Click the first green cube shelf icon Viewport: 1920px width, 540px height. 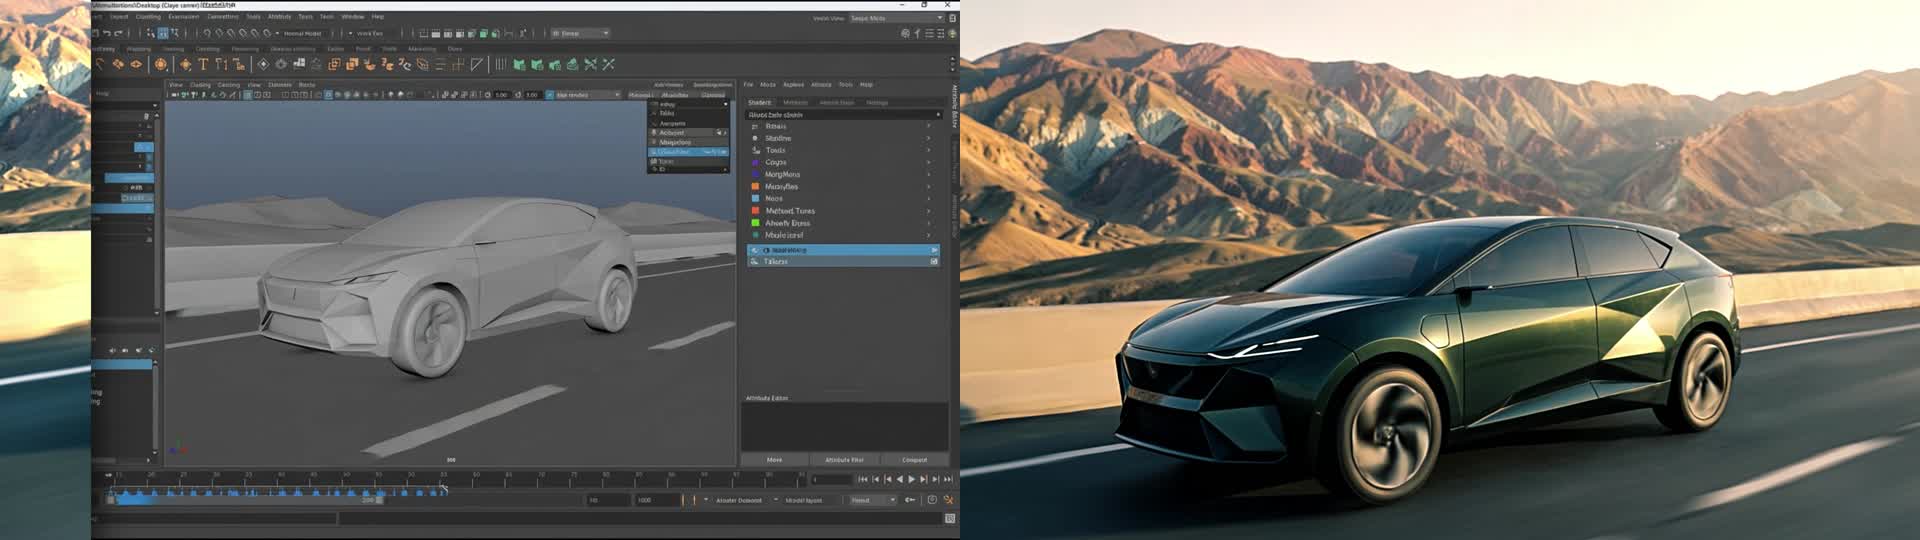coord(519,64)
